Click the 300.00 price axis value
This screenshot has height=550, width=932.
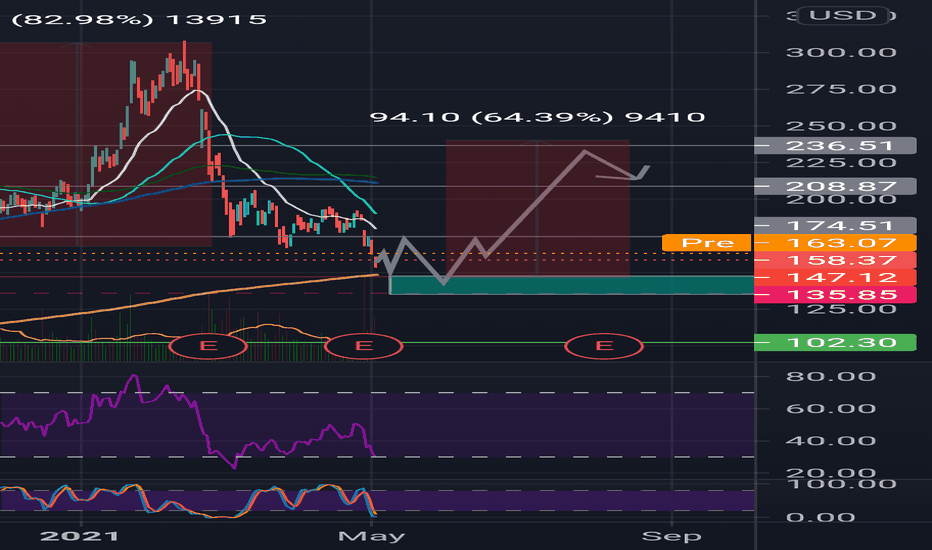[x=840, y=52]
